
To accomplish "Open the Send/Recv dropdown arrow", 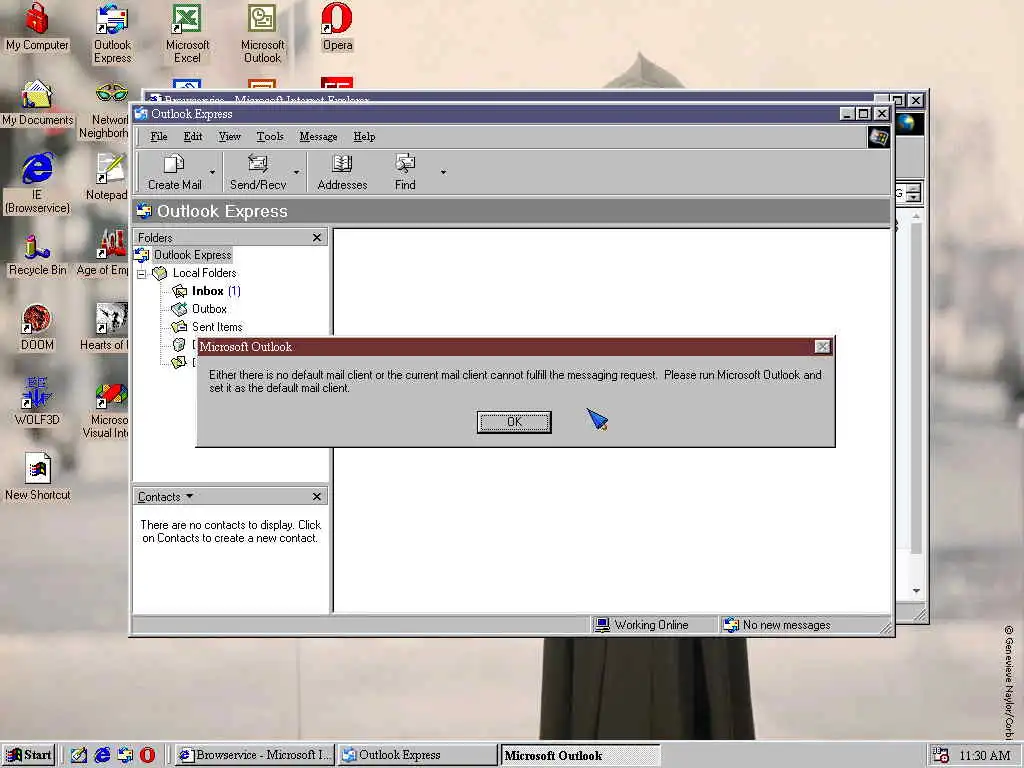I will [296, 172].
